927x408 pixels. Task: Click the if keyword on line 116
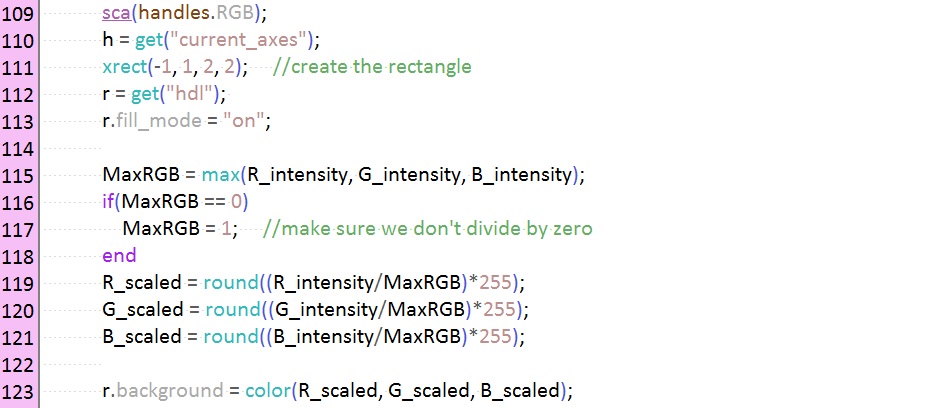tap(108, 202)
